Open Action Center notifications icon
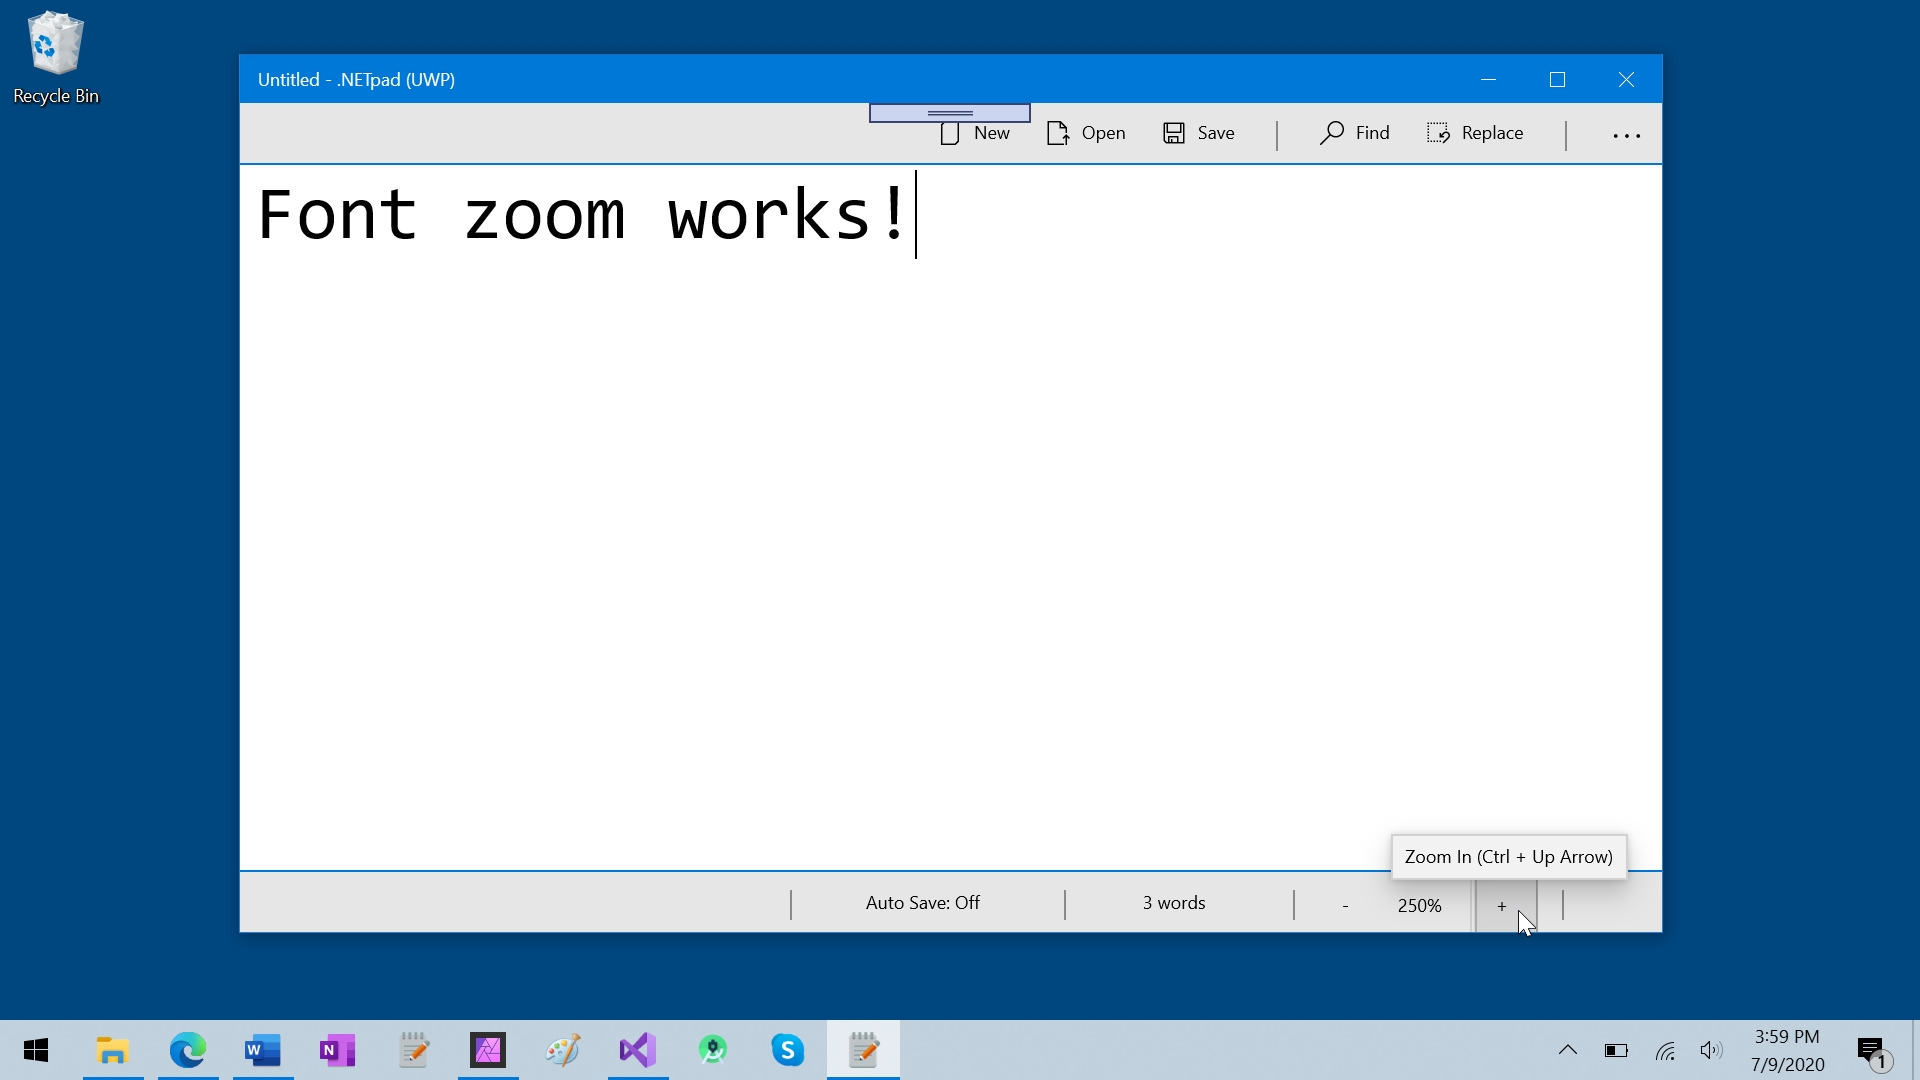 pos(1872,1051)
